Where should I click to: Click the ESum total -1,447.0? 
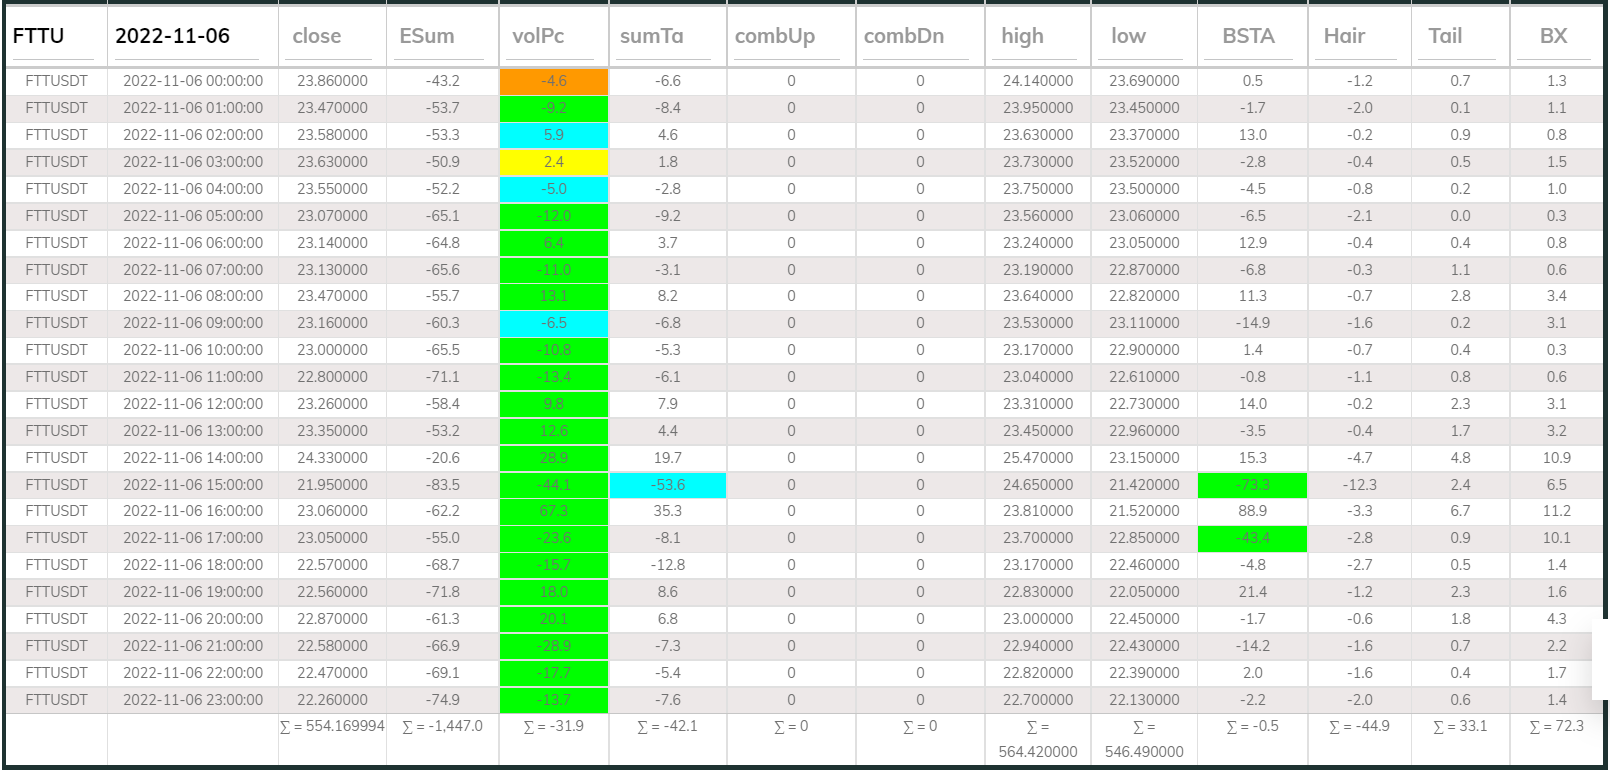[x=442, y=726]
